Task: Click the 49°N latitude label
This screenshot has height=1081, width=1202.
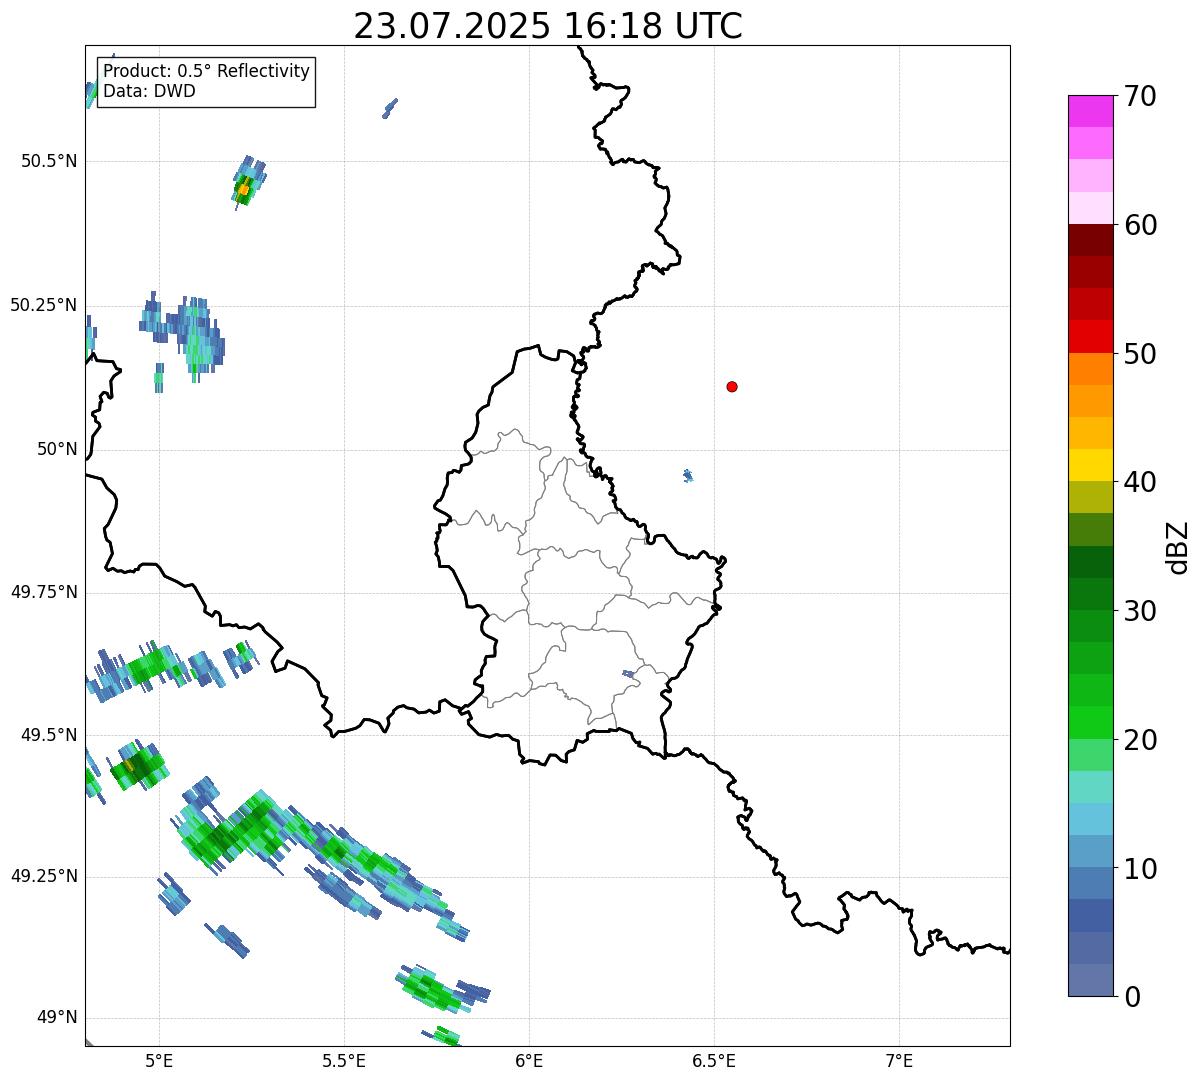Action: click(x=57, y=1017)
